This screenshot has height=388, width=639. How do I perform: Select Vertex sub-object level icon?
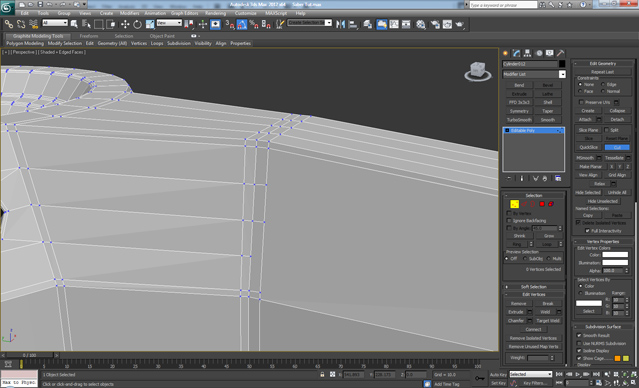(x=514, y=204)
